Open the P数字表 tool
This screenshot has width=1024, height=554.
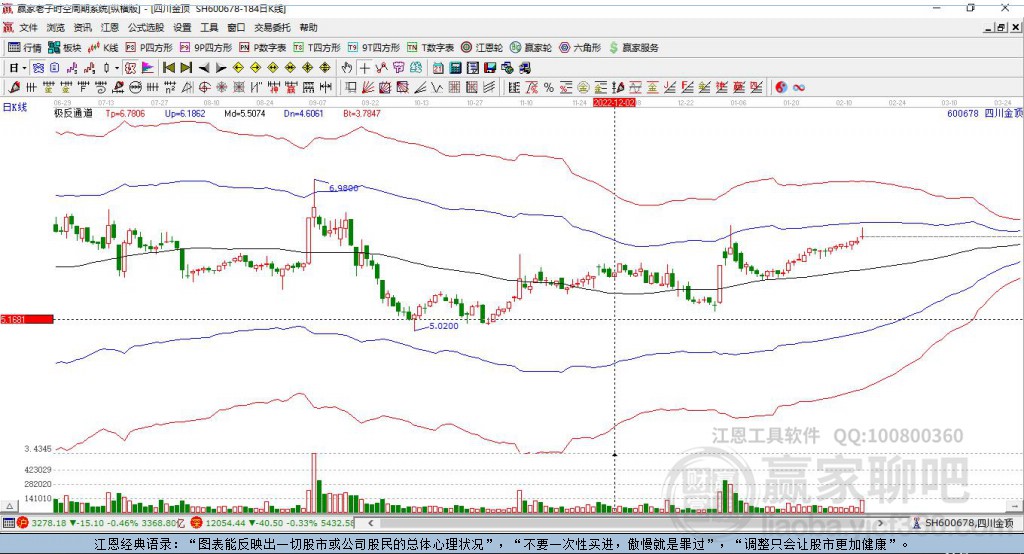(x=263, y=48)
